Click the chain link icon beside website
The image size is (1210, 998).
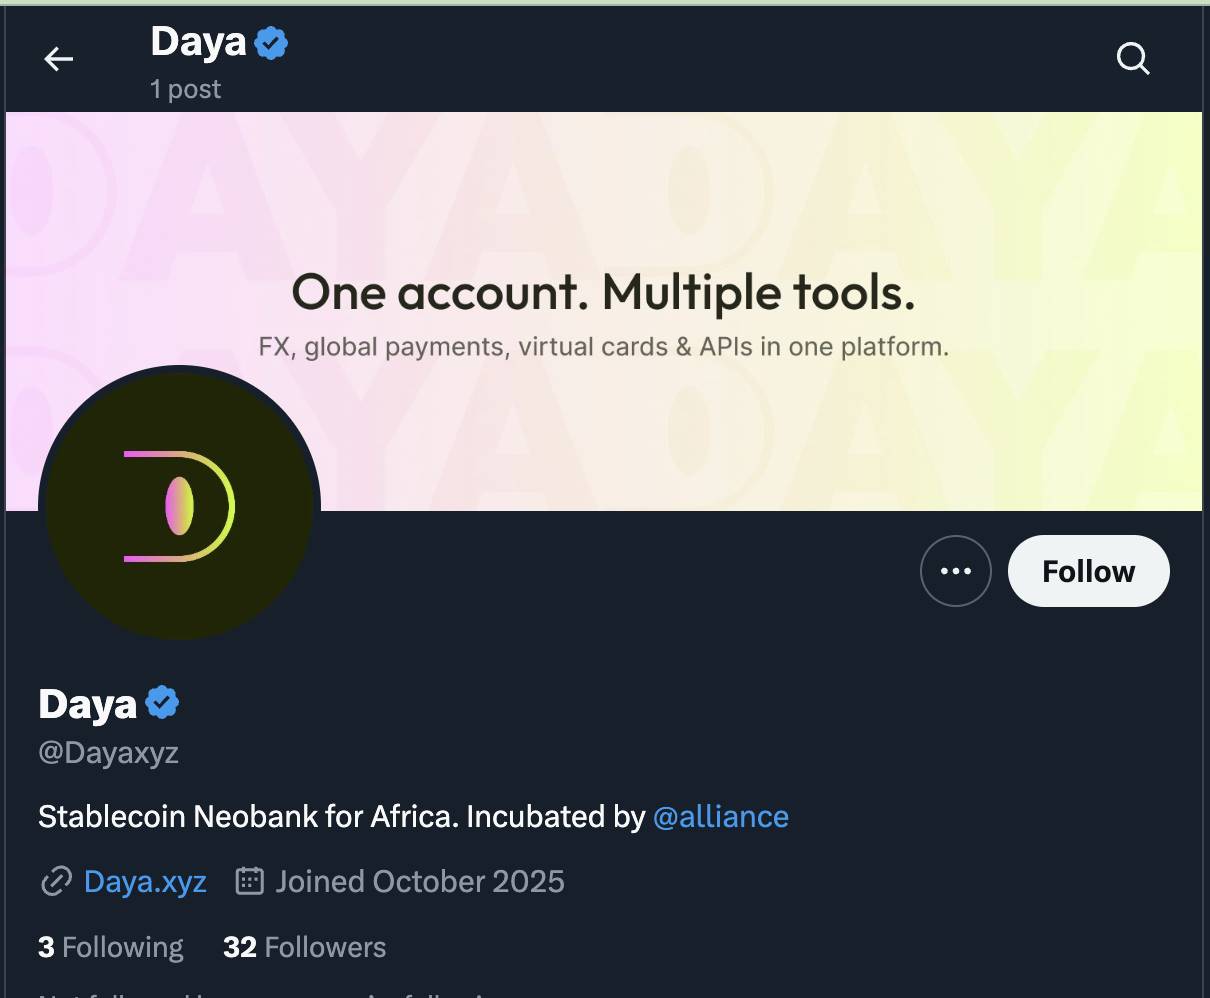(x=56, y=881)
